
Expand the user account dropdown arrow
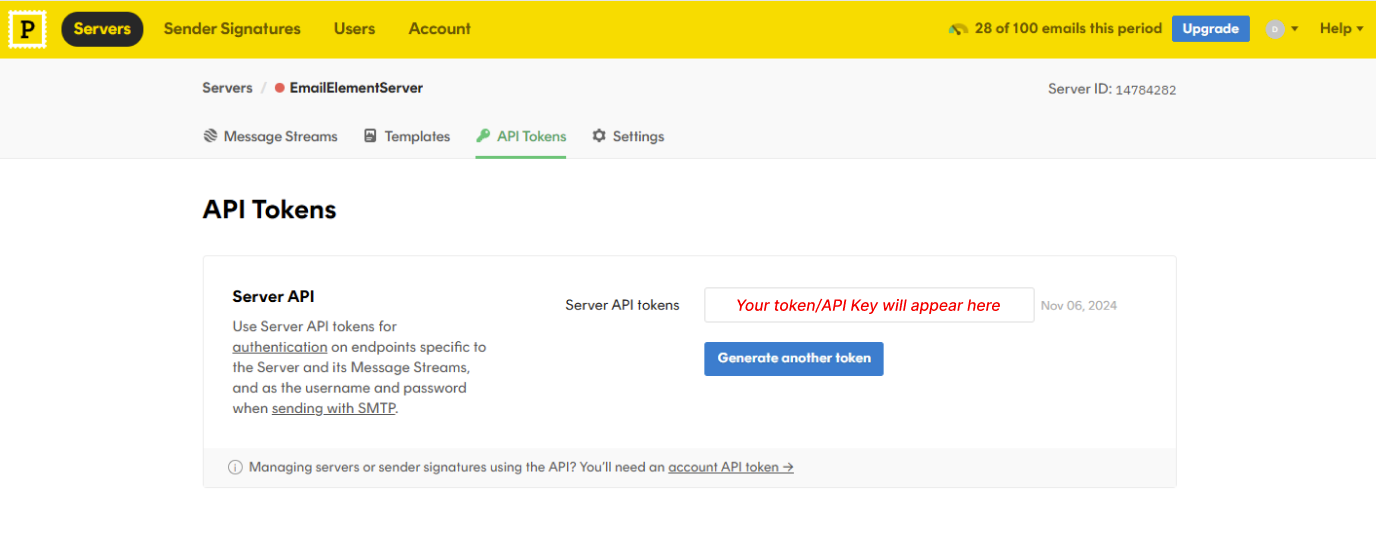[1295, 29]
